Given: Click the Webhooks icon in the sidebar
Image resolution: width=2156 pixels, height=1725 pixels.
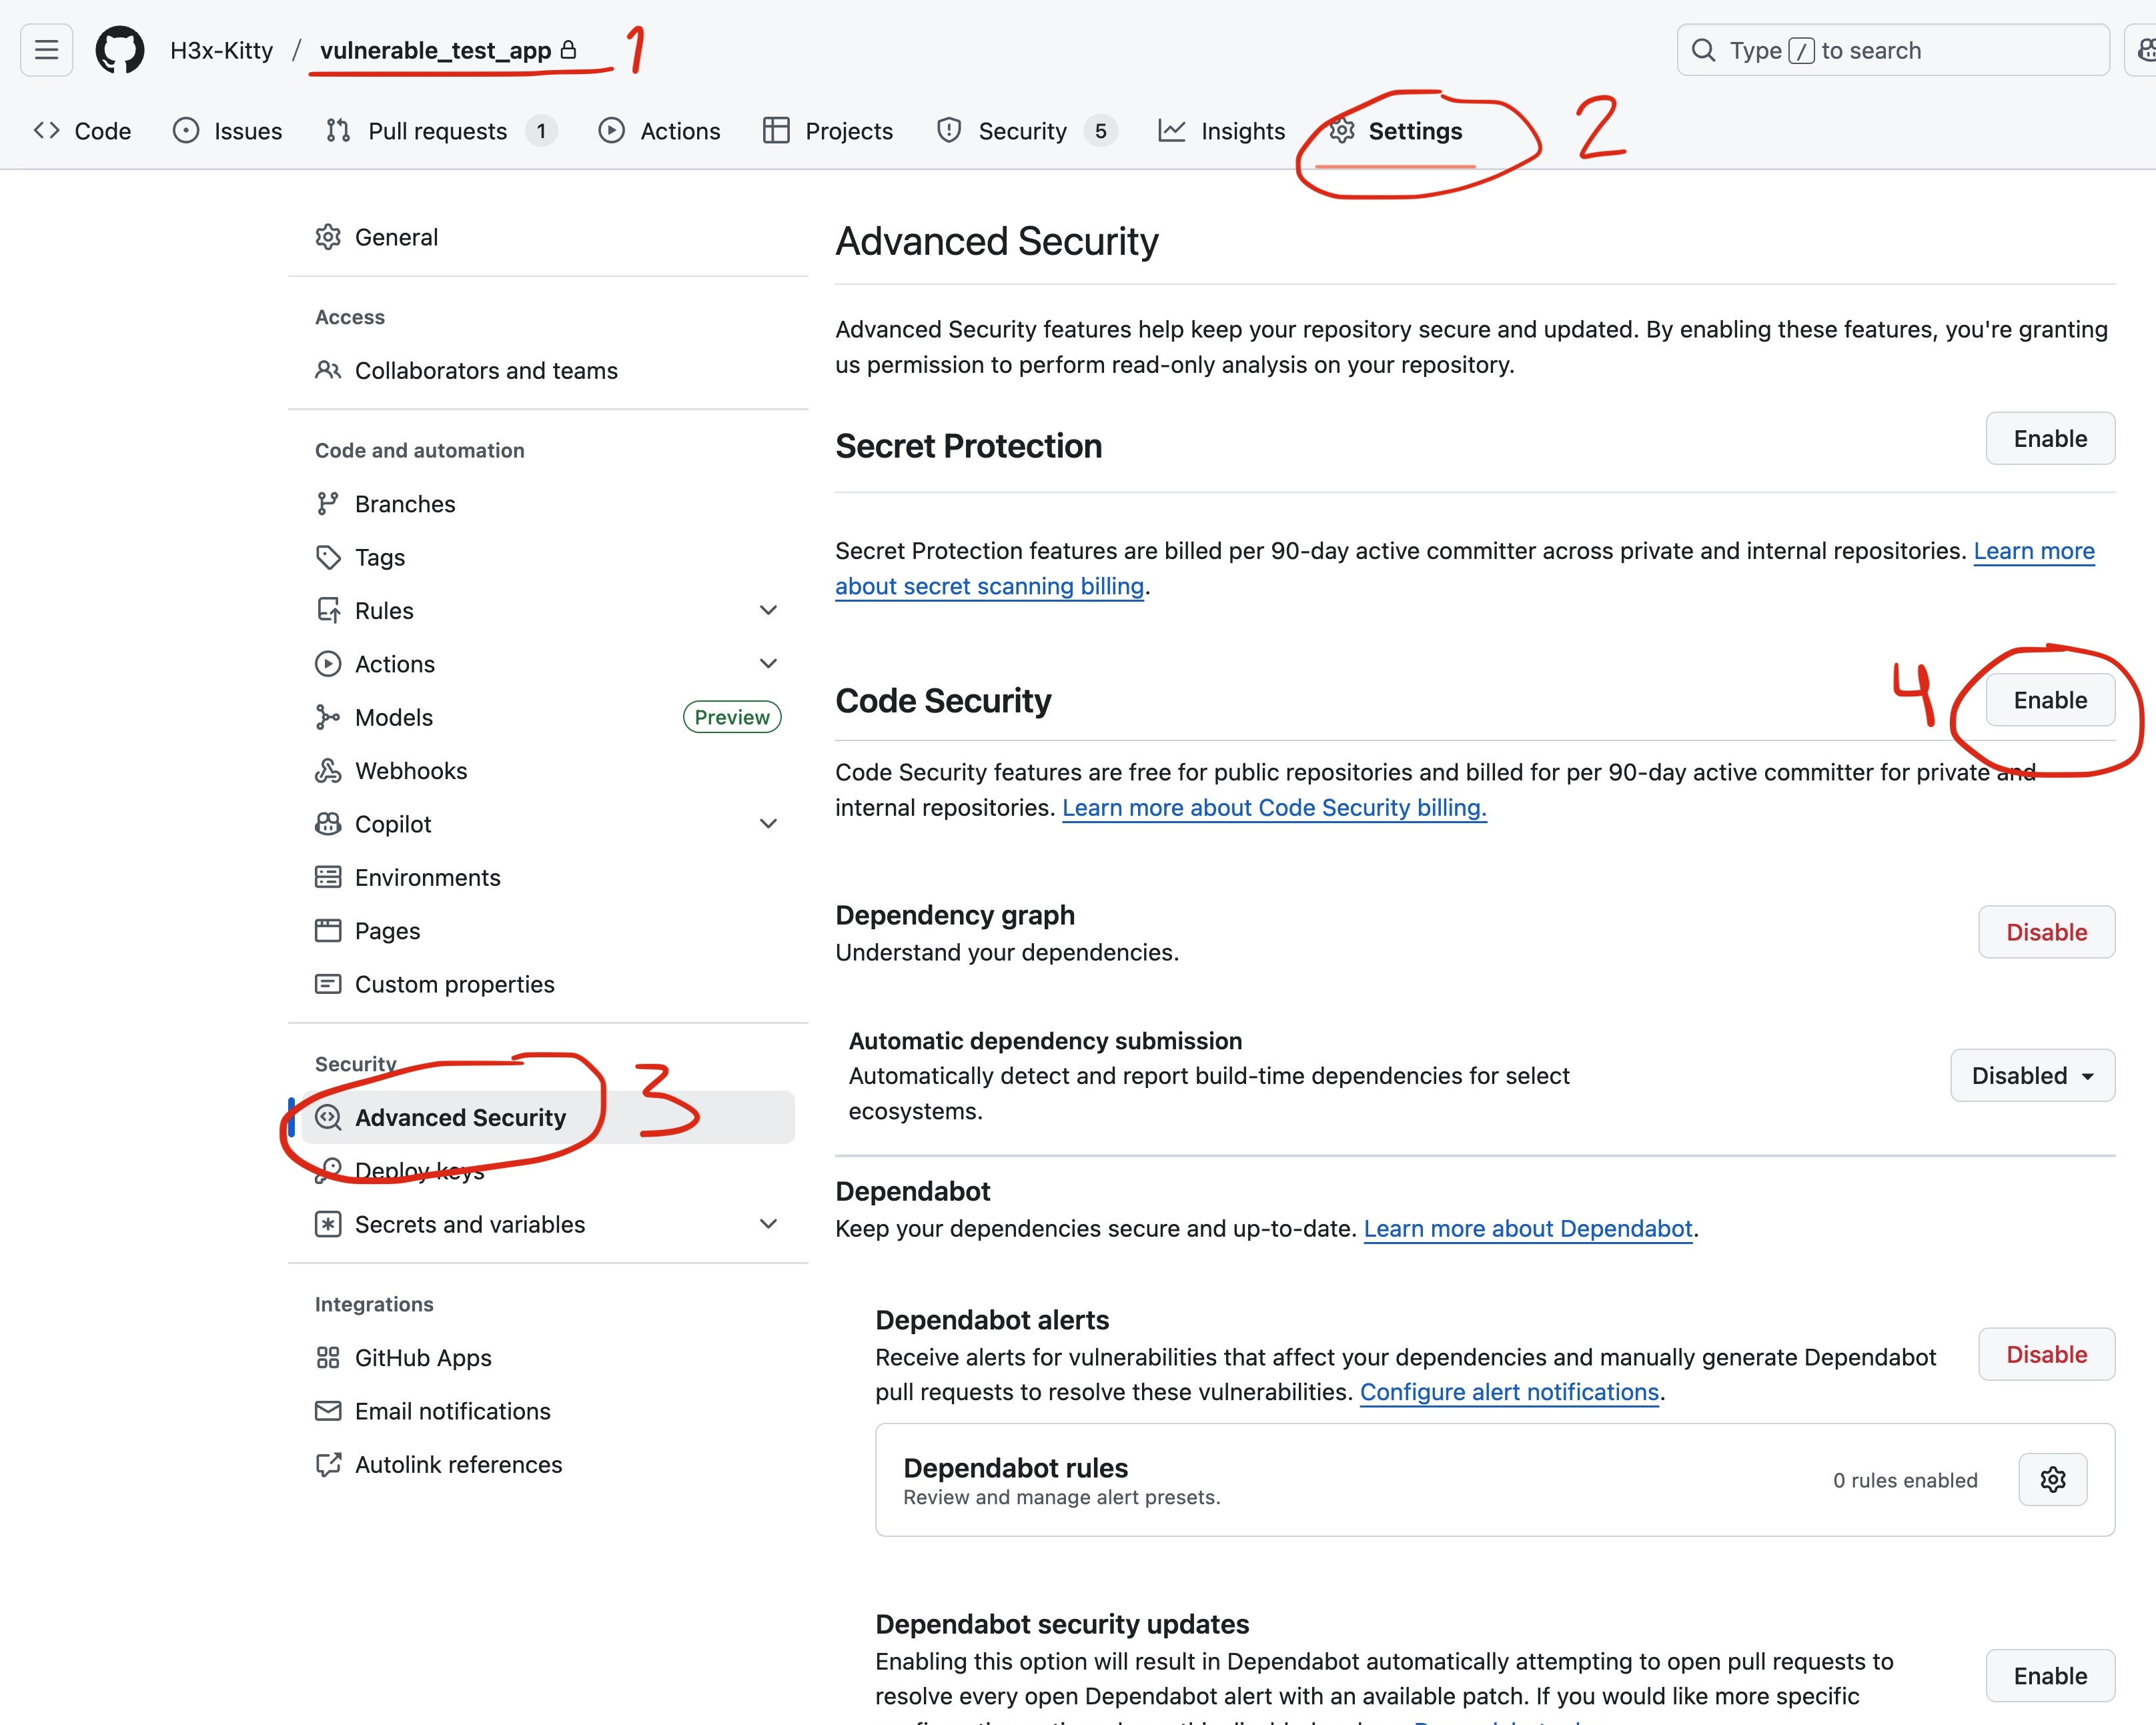Looking at the screenshot, I should click(329, 770).
